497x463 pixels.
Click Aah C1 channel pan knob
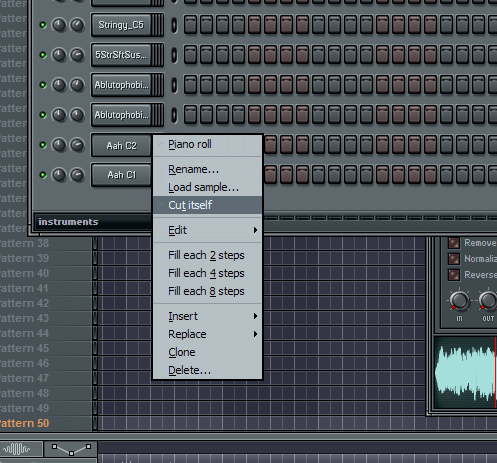click(x=59, y=175)
